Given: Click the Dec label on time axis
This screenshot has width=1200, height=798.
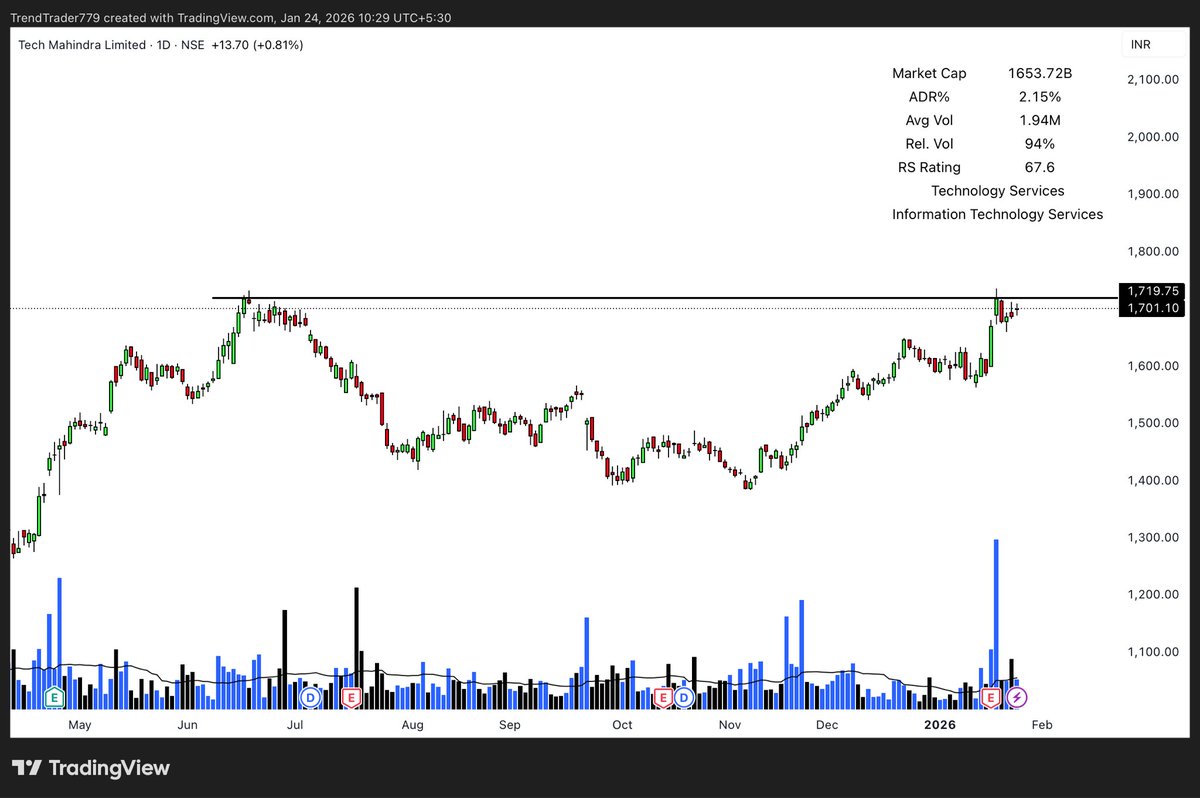Looking at the screenshot, I should pos(826,724).
